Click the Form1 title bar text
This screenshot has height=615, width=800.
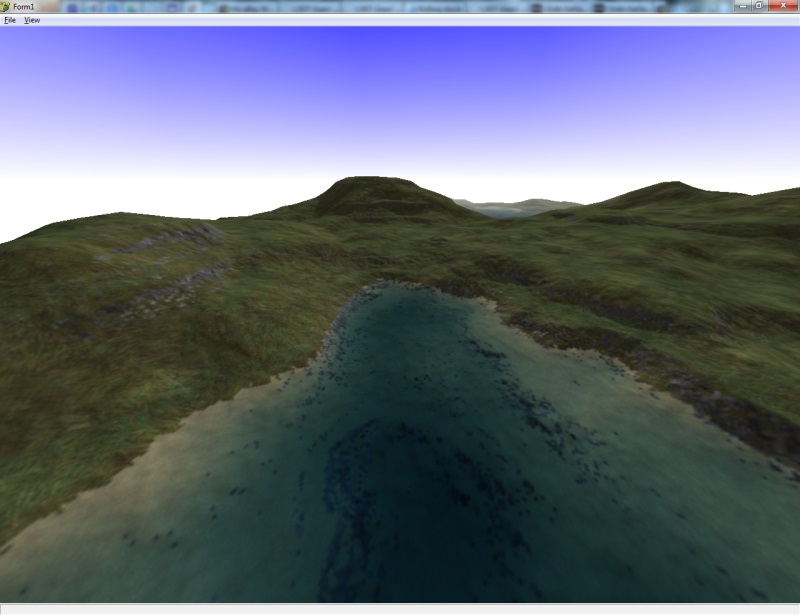point(24,6)
